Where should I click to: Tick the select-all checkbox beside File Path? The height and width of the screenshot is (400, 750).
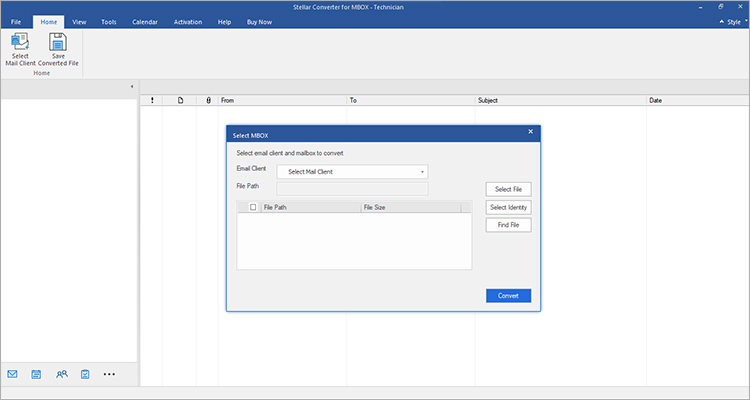click(253, 207)
